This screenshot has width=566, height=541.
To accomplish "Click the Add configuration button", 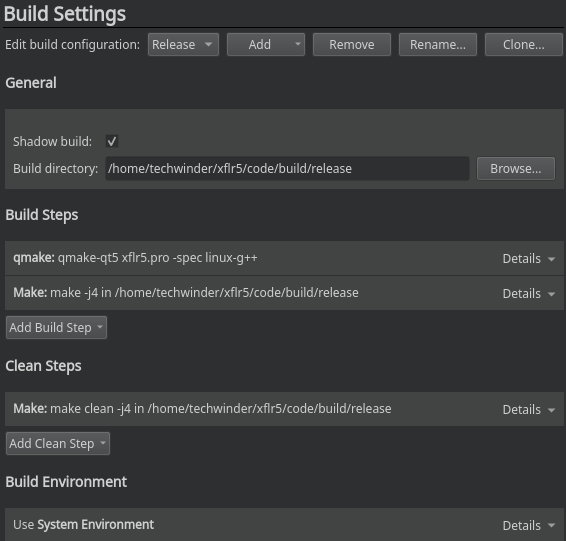I will click(266, 45).
